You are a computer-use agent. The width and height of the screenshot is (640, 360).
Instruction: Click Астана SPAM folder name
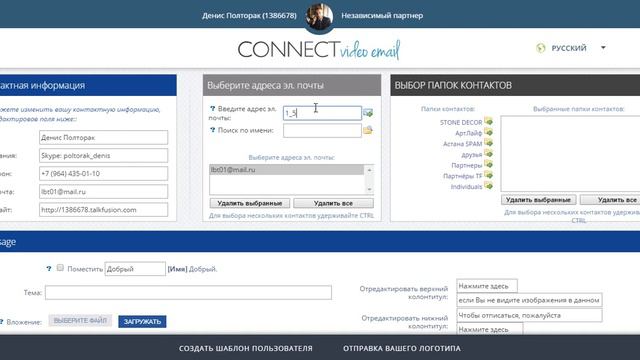[462, 144]
